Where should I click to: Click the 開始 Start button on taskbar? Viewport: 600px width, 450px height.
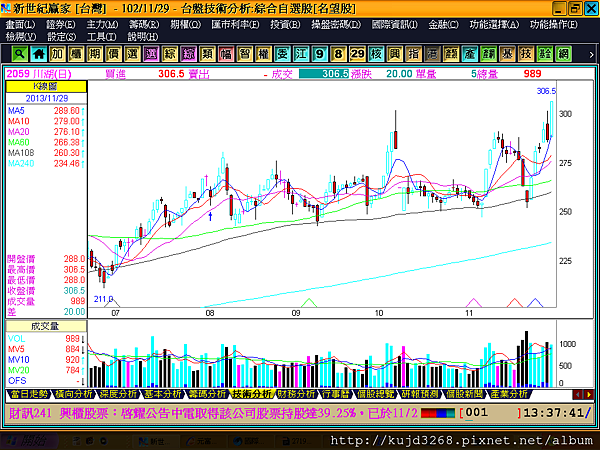coord(29,441)
